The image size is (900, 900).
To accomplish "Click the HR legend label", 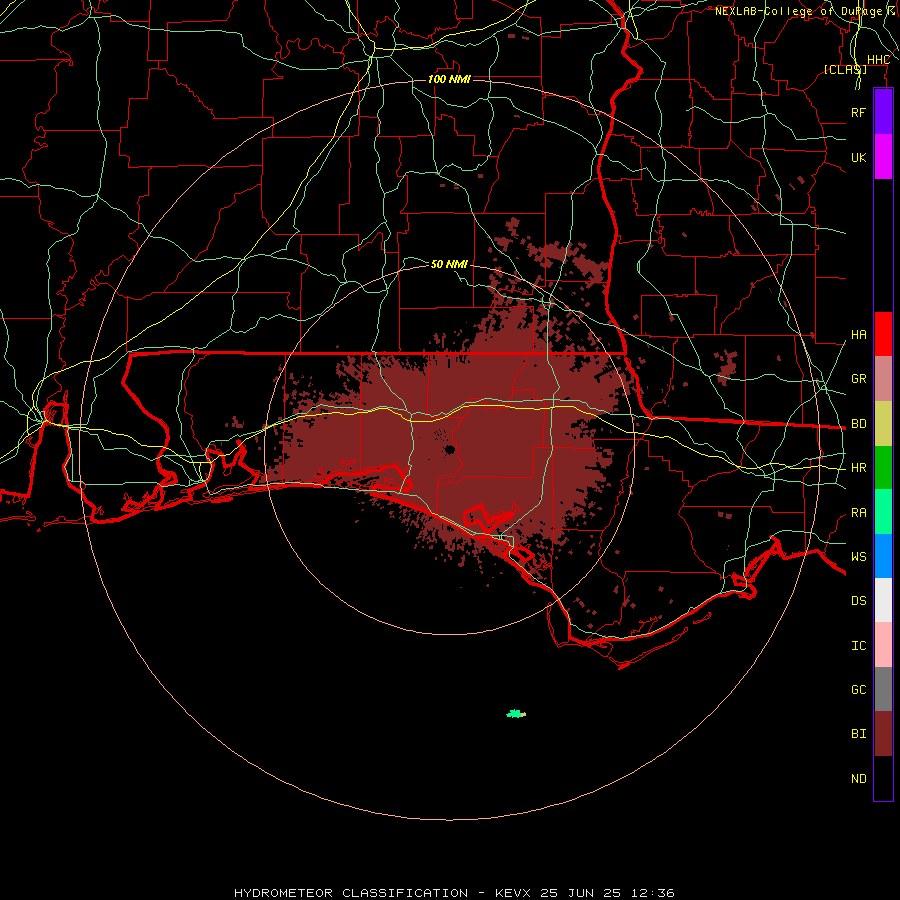I will (858, 468).
